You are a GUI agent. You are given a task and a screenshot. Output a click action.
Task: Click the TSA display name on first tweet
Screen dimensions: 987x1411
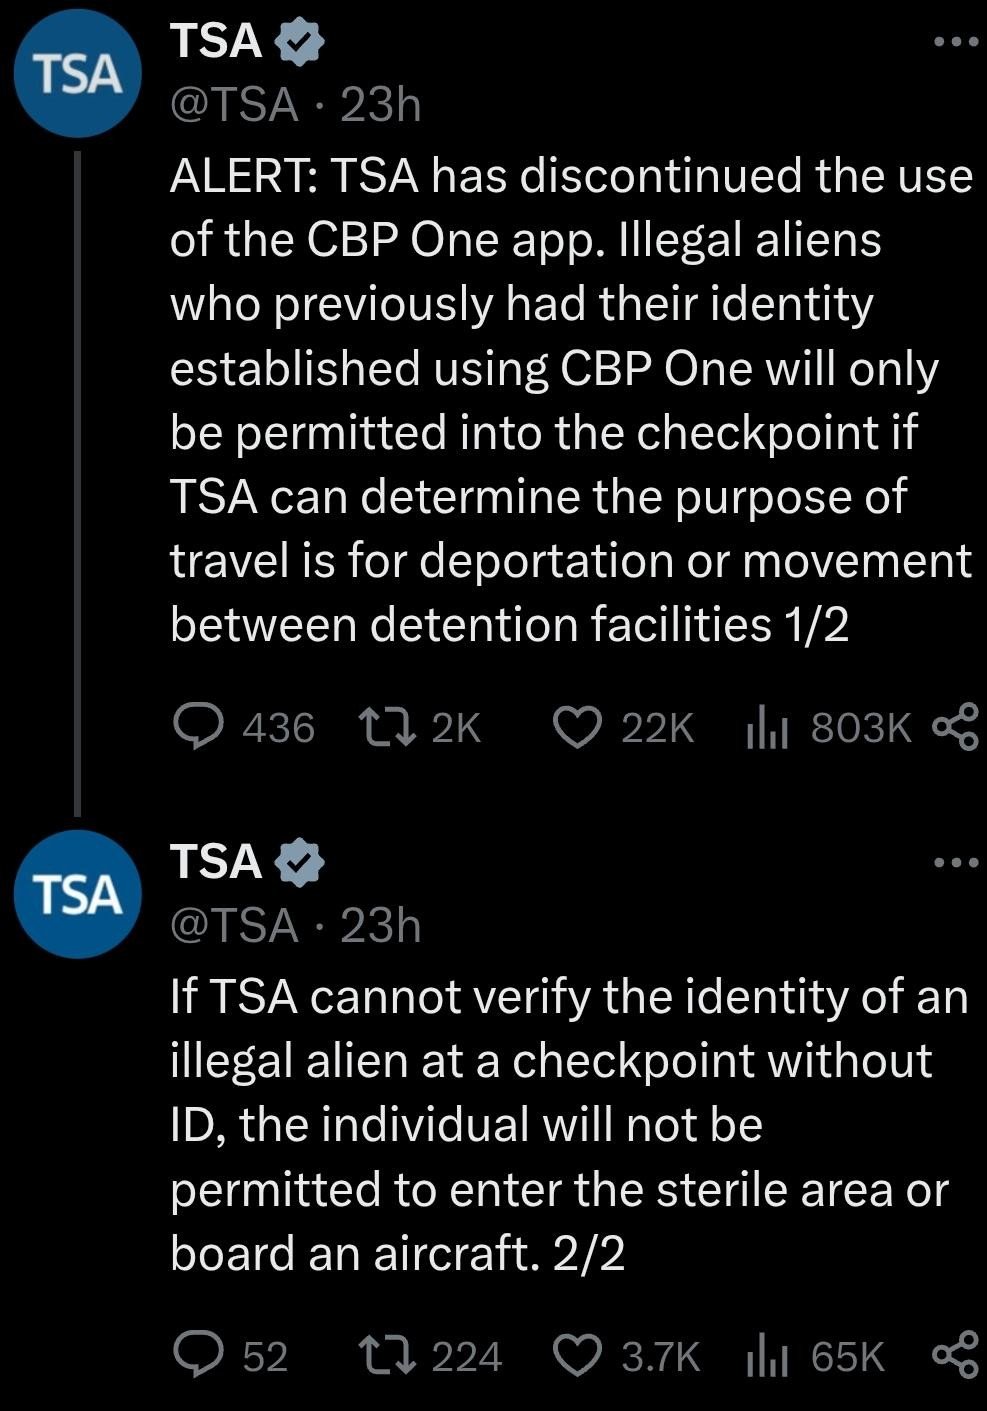click(217, 42)
